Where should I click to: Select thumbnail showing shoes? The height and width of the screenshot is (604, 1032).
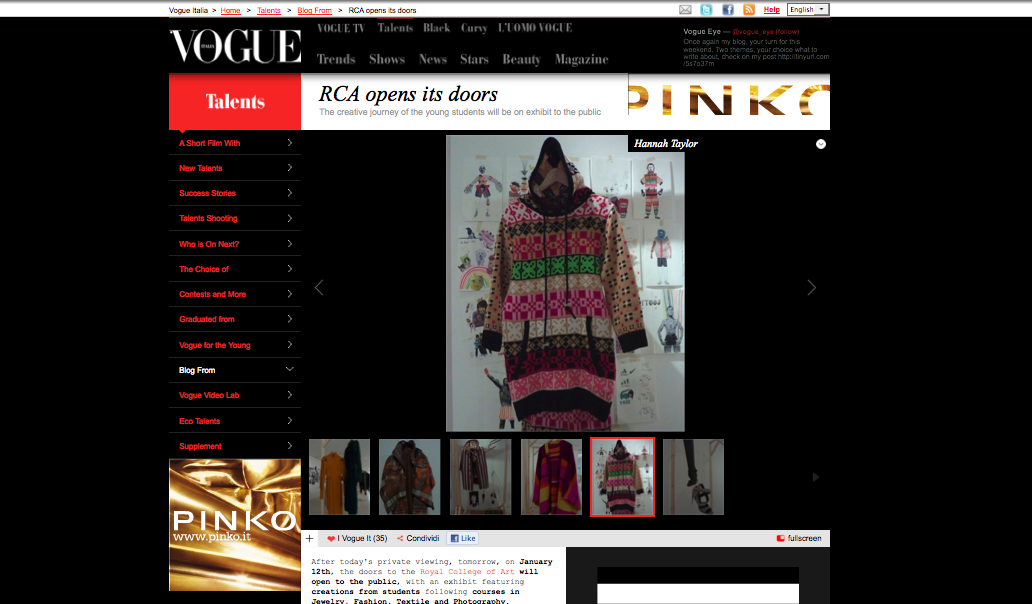click(693, 477)
